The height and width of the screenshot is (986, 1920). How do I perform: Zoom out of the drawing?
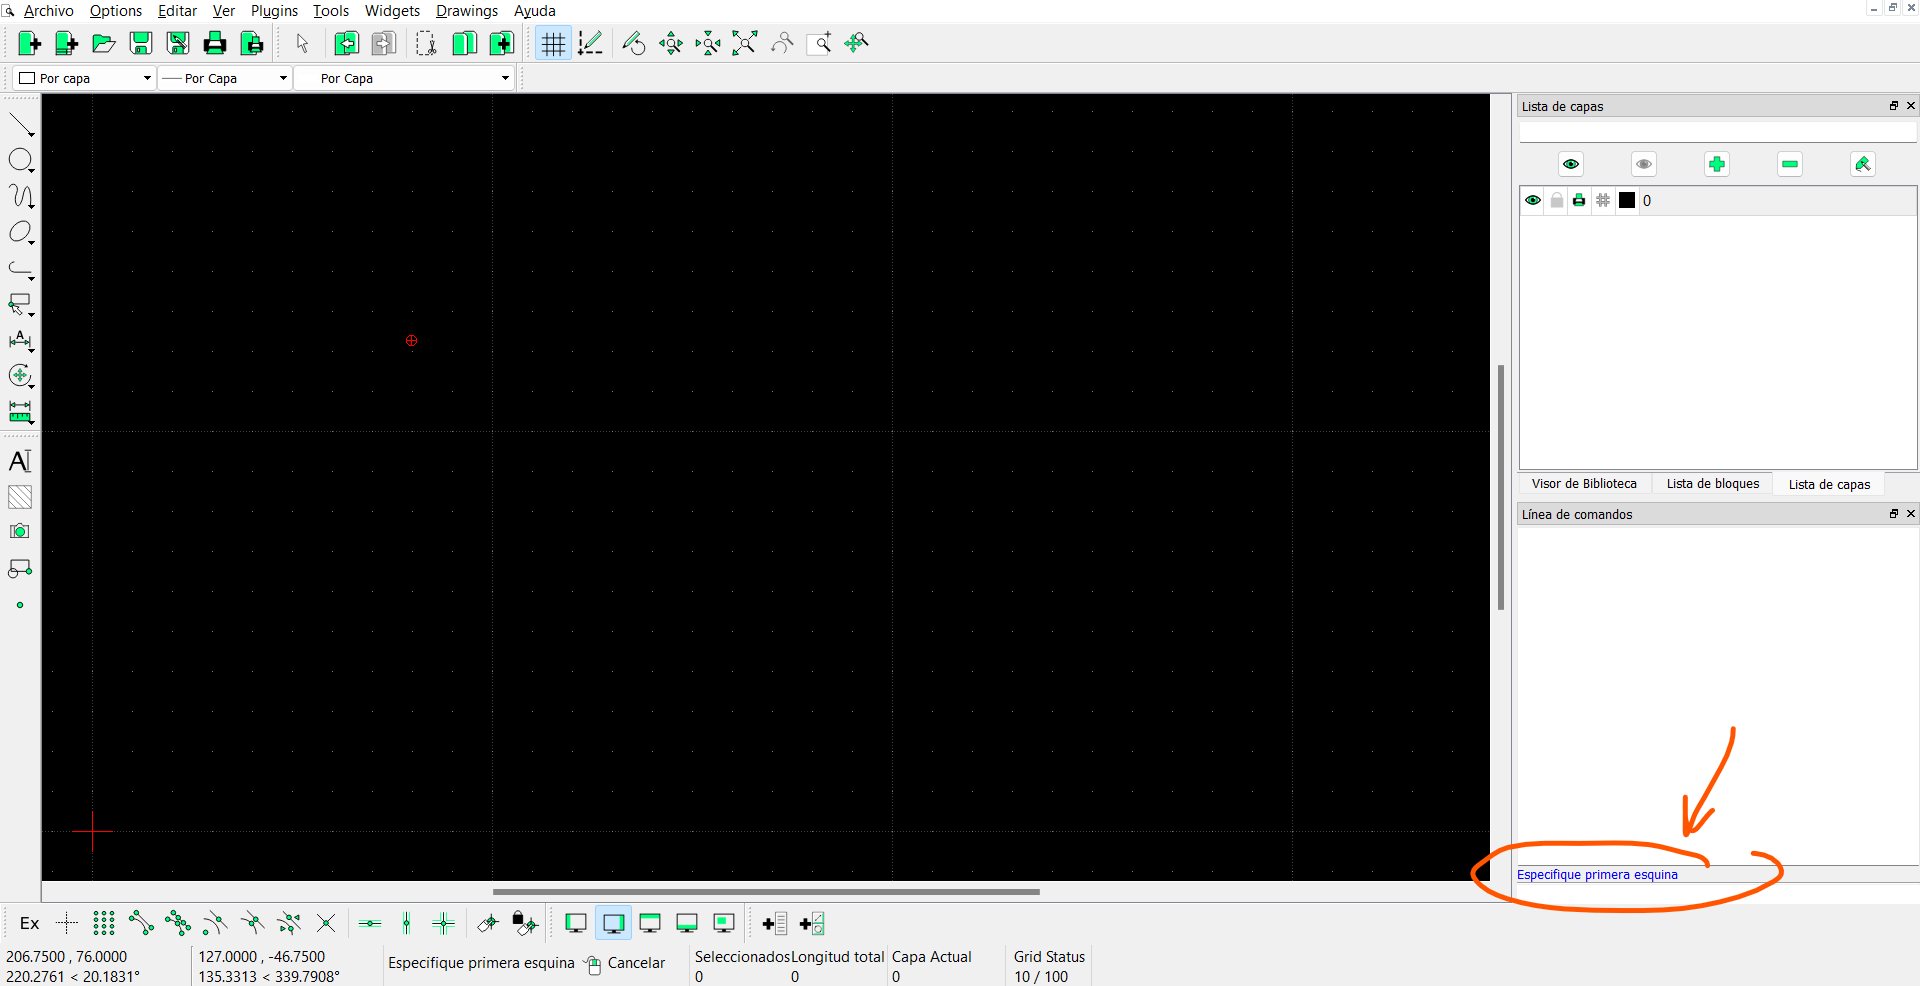[708, 43]
